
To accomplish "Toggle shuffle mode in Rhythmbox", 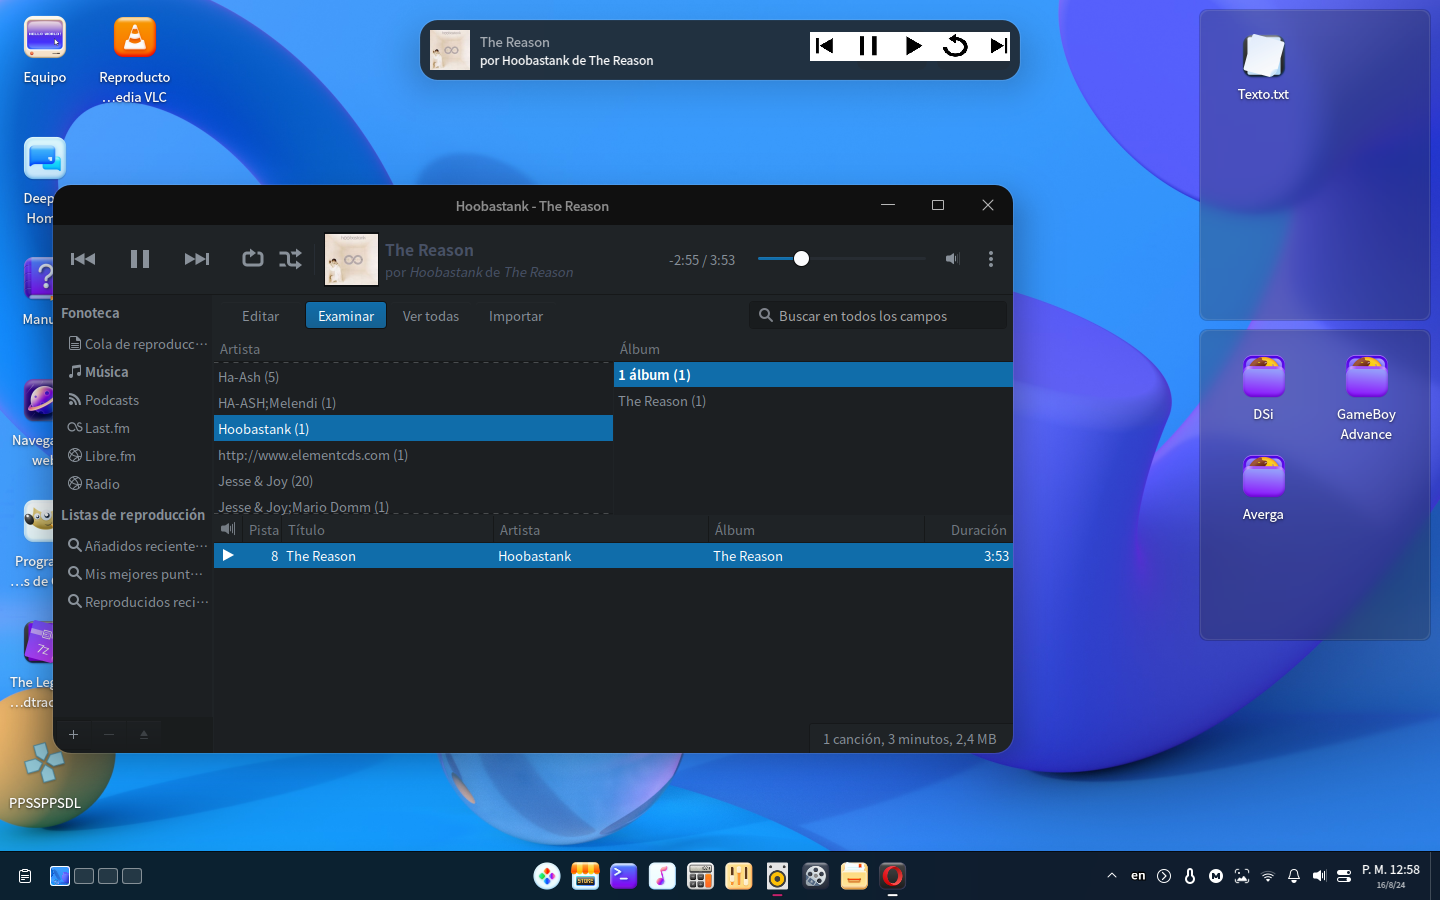I will 290,259.
